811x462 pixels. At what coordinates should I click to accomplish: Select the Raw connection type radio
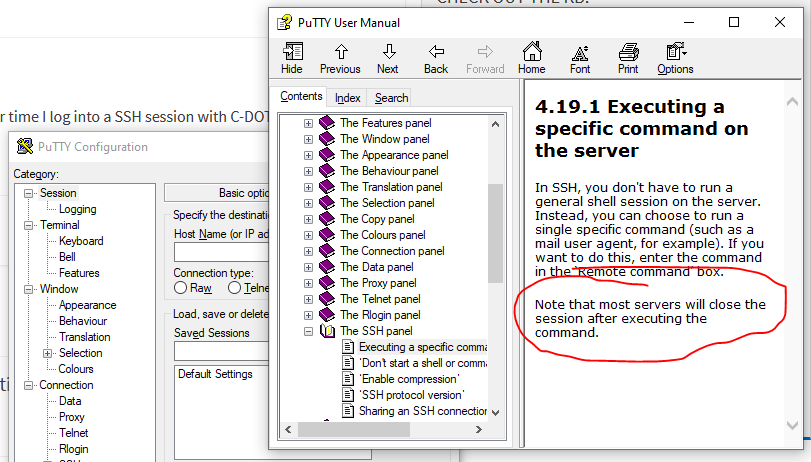[x=181, y=288]
